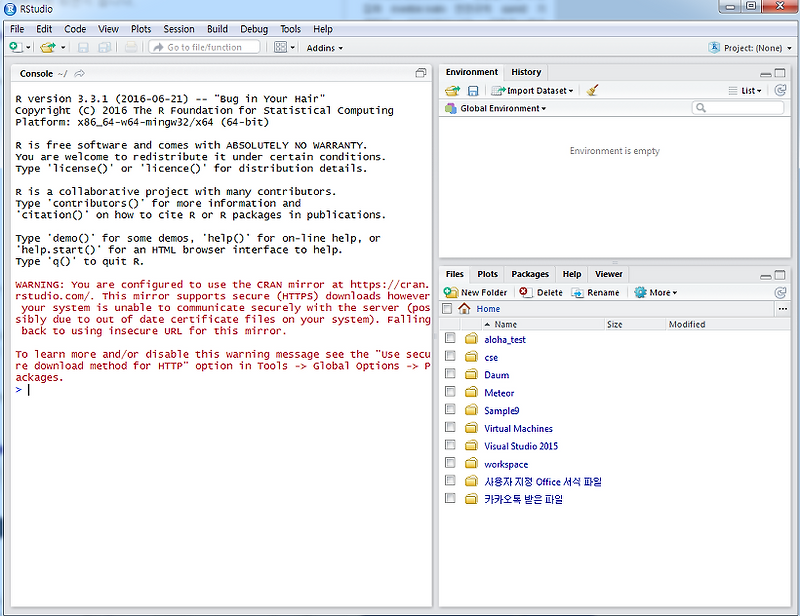Open the Addins dropdown
Screen dimensions: 800x616
click(324, 48)
